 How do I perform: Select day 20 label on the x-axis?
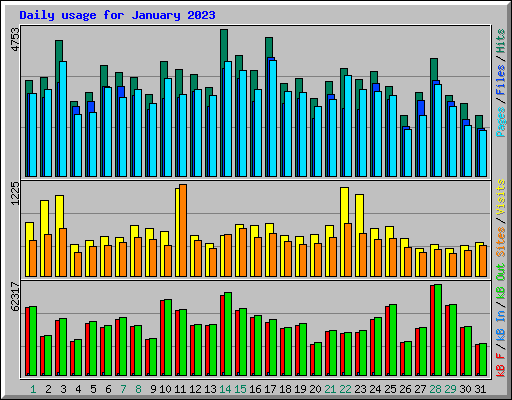(x=315, y=389)
